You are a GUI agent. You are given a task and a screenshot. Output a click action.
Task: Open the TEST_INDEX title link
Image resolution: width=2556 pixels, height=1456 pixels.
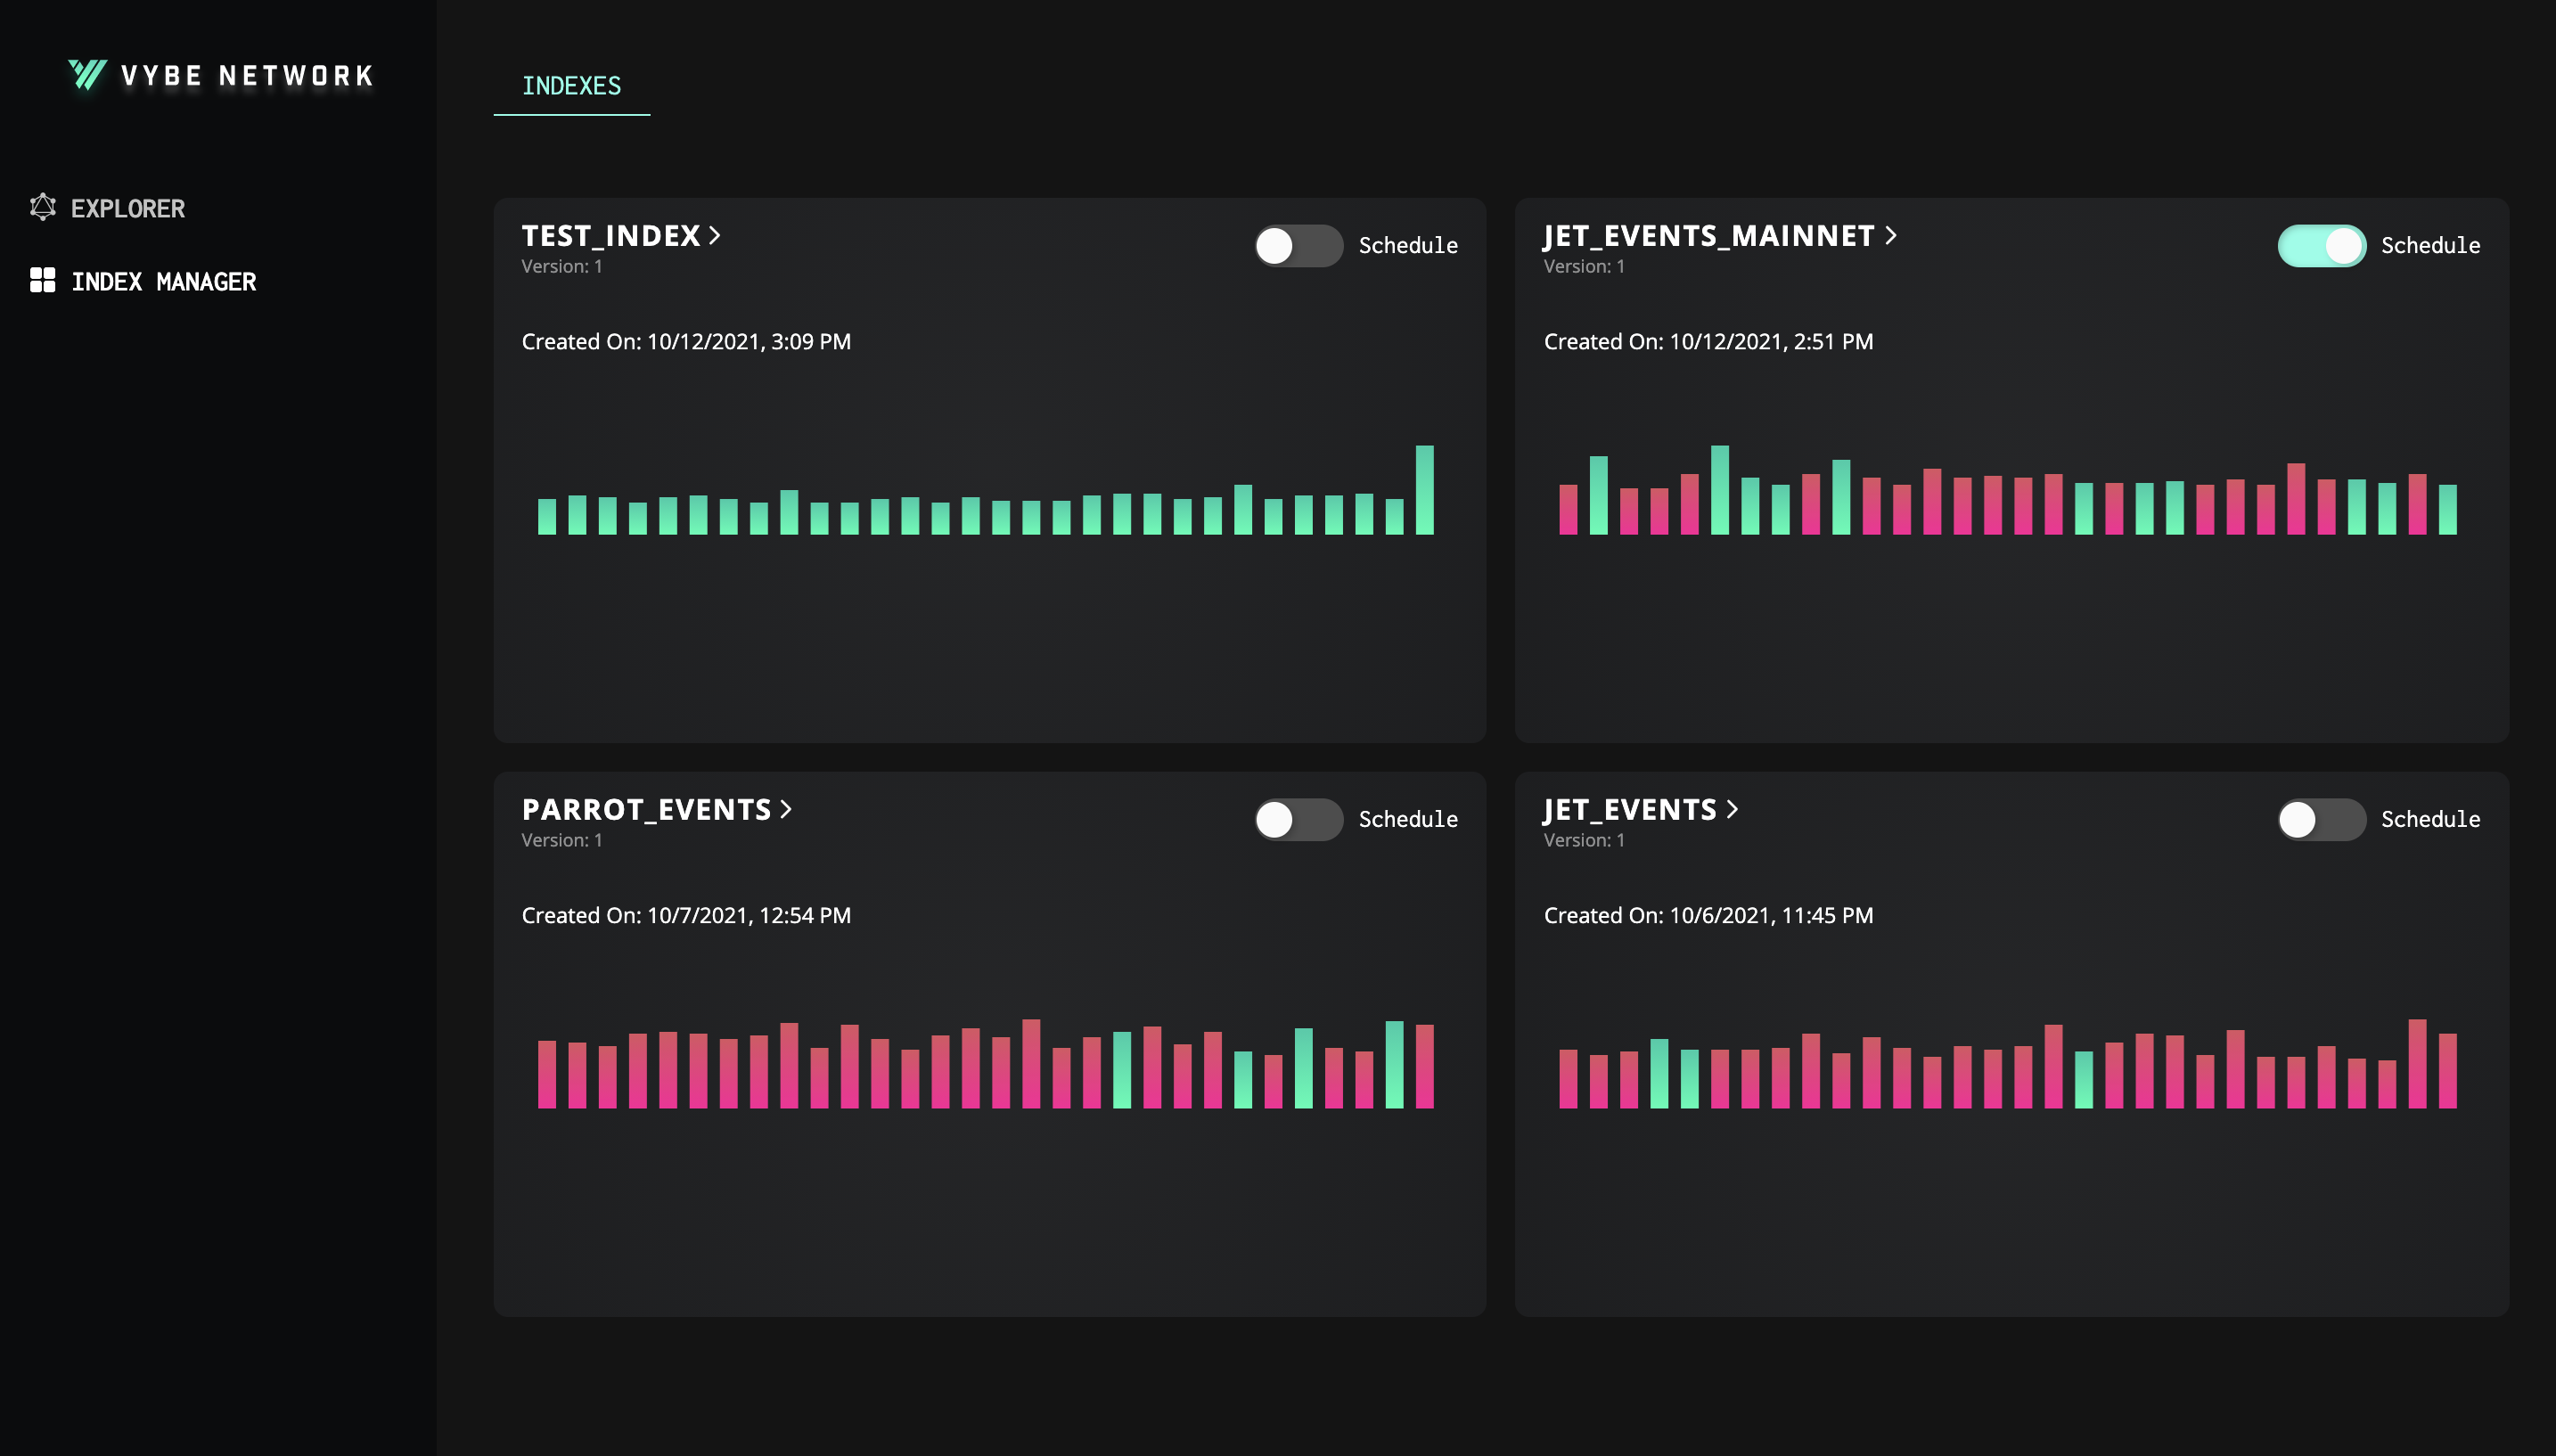(610, 236)
